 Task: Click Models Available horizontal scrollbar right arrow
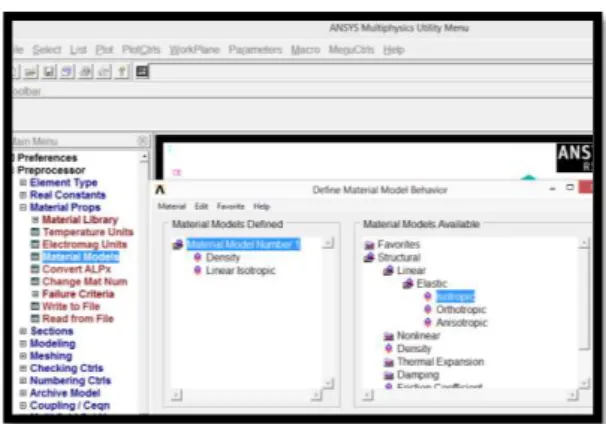(572, 395)
